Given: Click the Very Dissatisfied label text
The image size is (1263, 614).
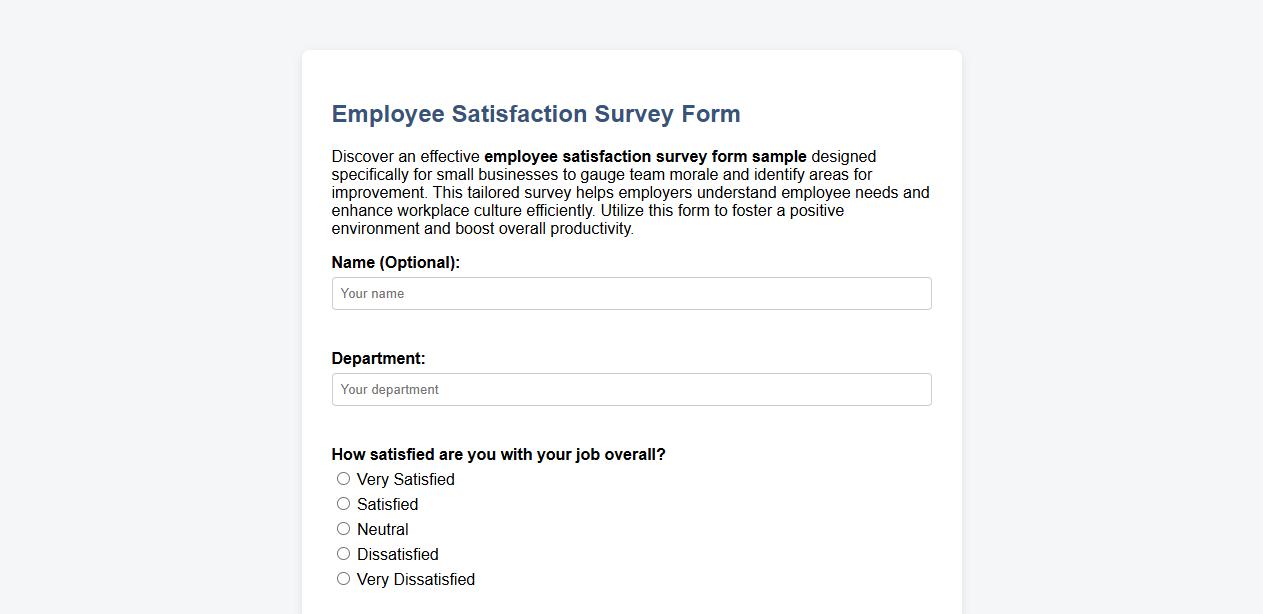Looking at the screenshot, I should 415,579.
